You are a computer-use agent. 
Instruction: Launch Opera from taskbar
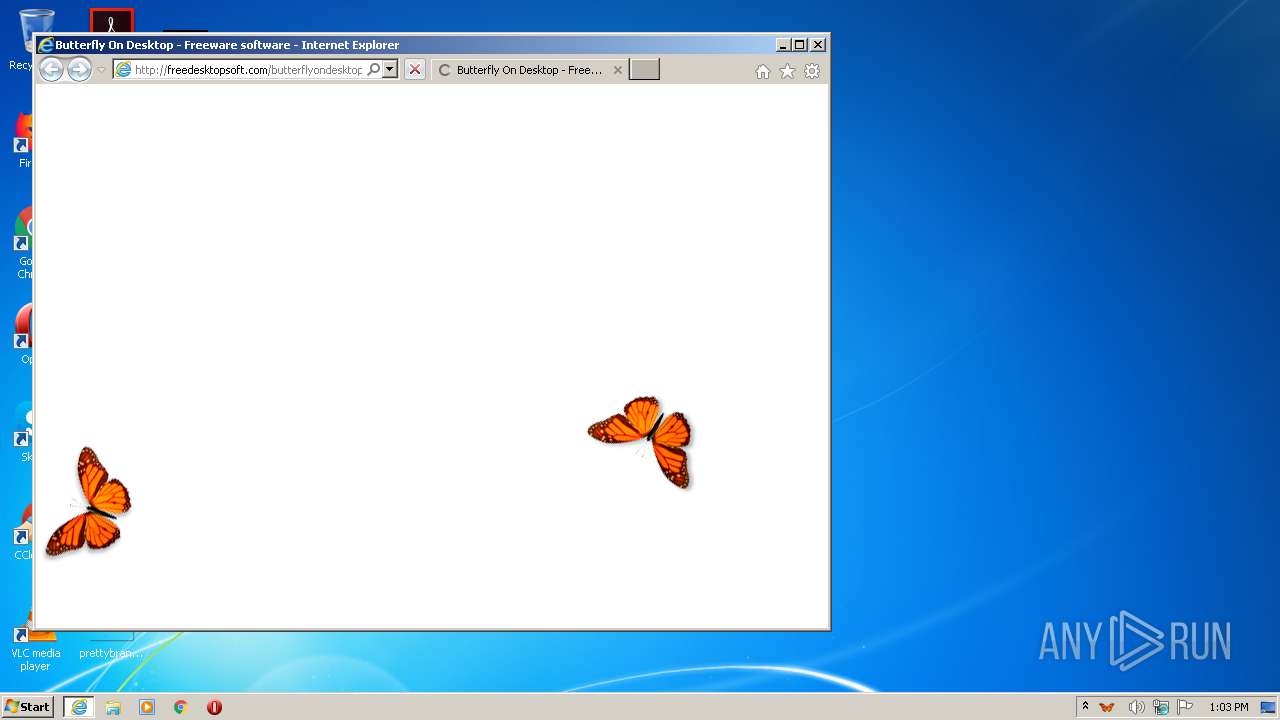[214, 707]
